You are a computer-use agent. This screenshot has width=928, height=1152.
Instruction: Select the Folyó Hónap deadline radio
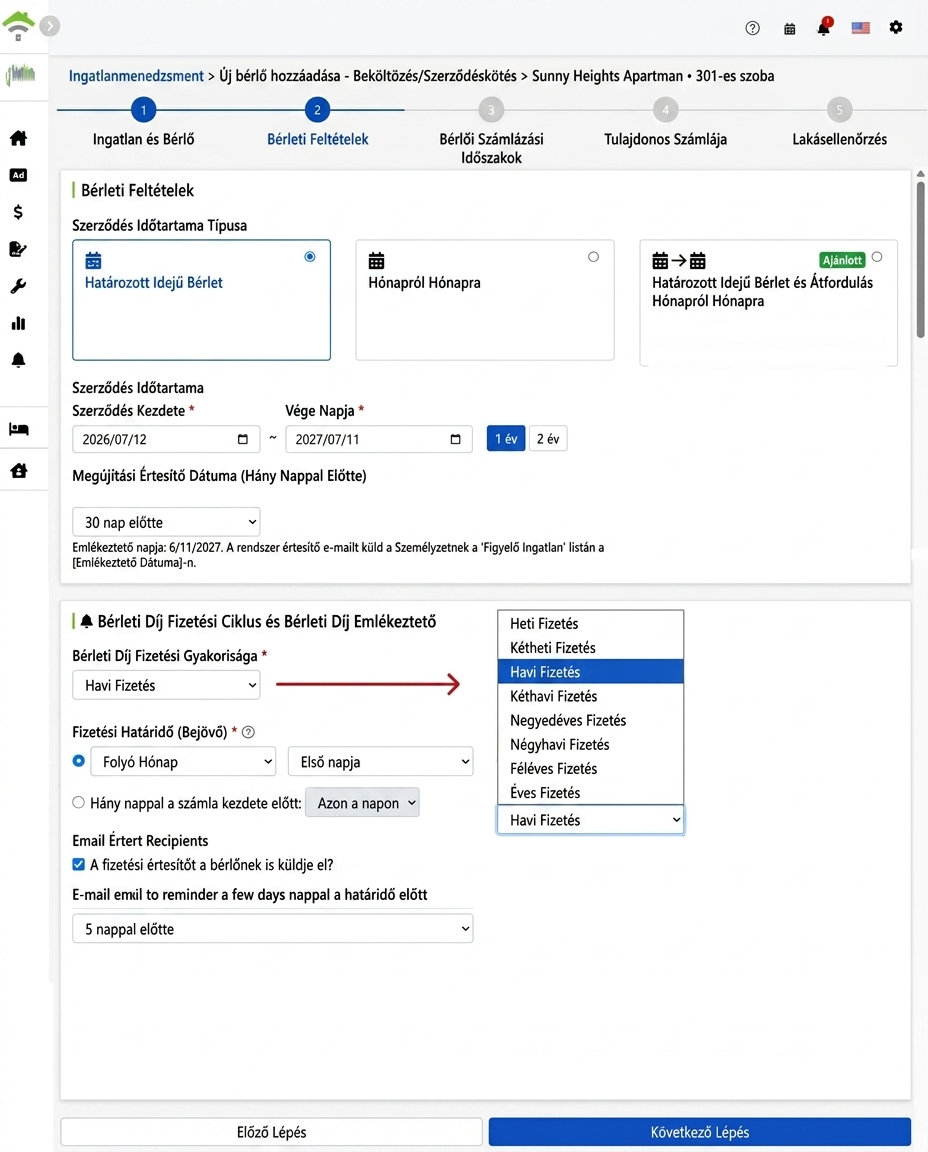(79, 761)
